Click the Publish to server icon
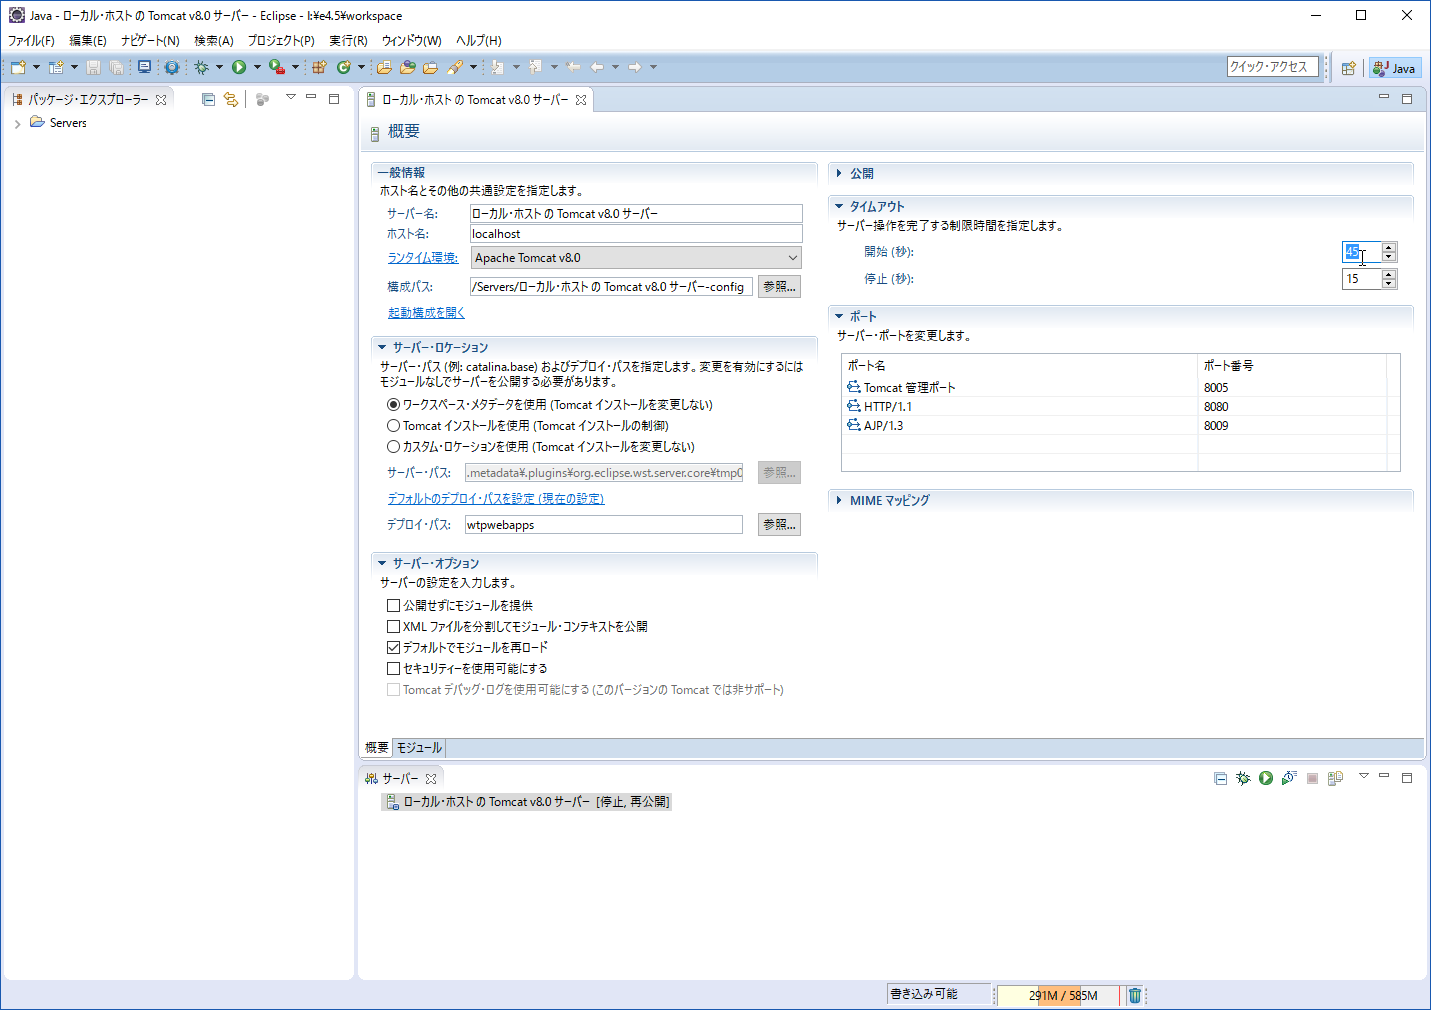The width and height of the screenshot is (1431, 1010). (1335, 778)
